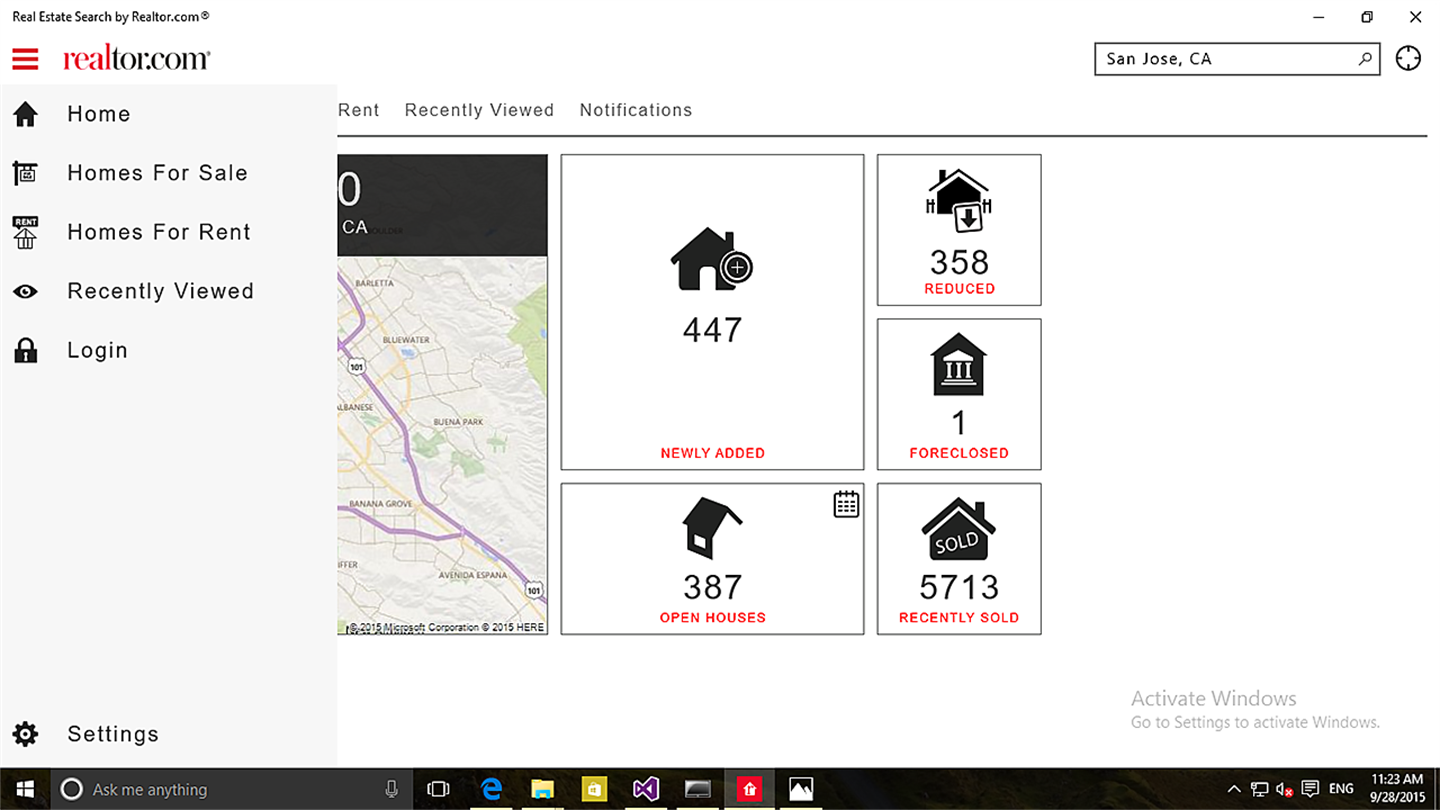Click the Homes For Sale sign icon
1440x810 pixels.
coord(25,173)
